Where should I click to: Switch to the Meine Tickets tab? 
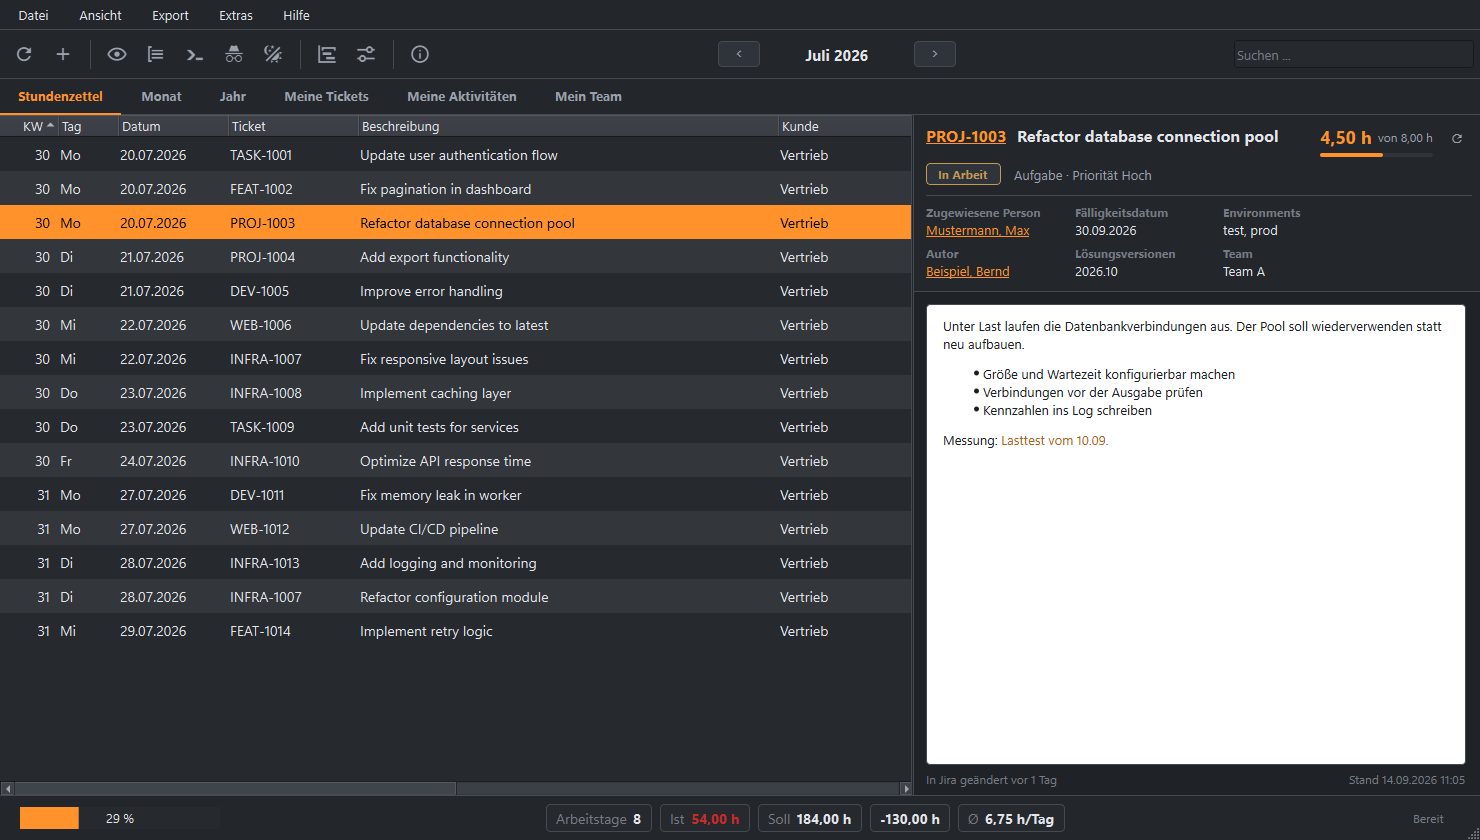(x=327, y=97)
